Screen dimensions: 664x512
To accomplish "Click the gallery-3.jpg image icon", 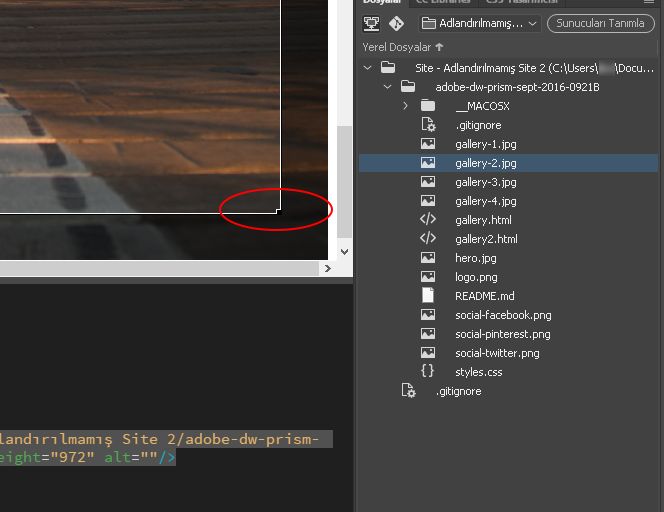I will (x=428, y=182).
